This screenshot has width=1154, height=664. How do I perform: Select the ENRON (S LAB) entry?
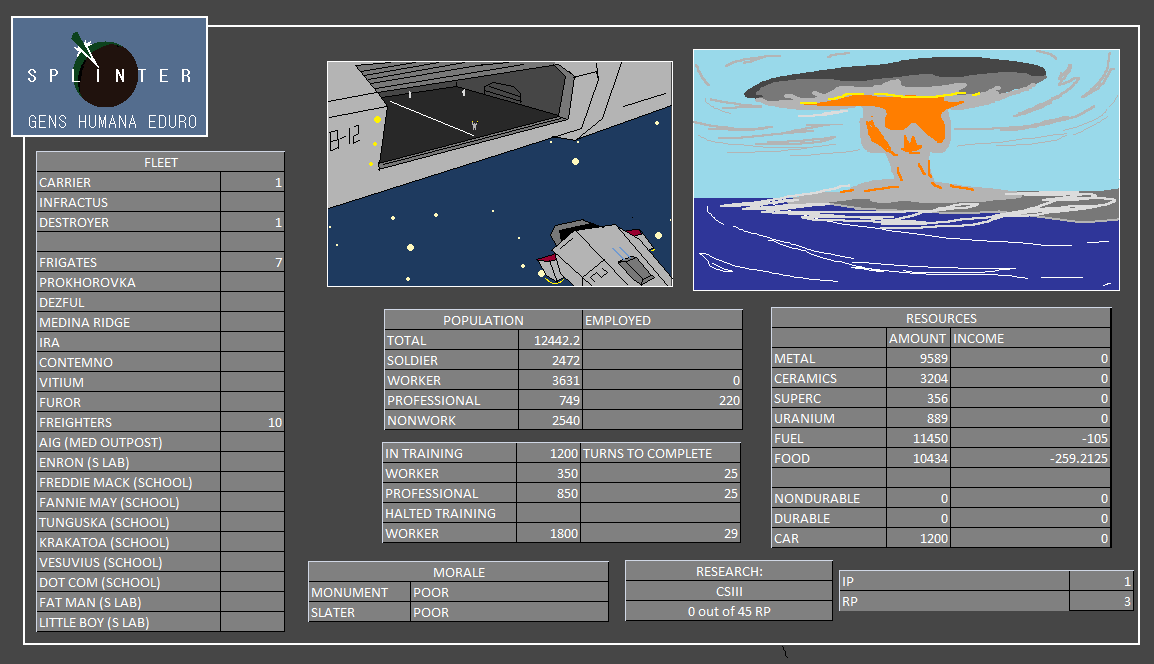(x=128, y=462)
